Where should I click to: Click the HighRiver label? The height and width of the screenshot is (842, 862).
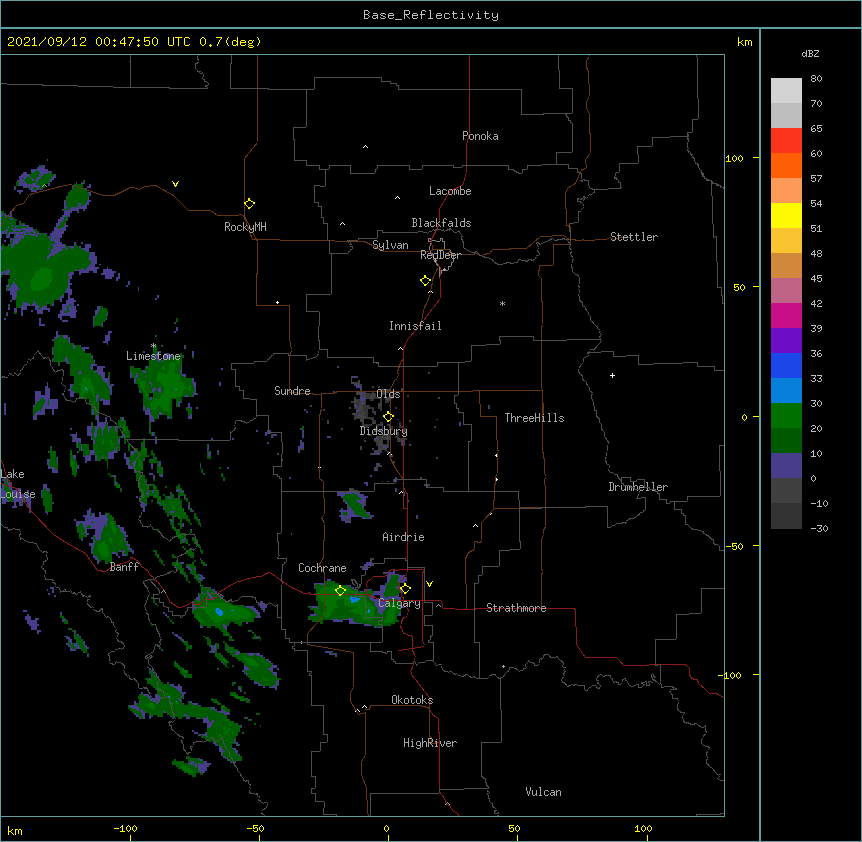(x=429, y=743)
